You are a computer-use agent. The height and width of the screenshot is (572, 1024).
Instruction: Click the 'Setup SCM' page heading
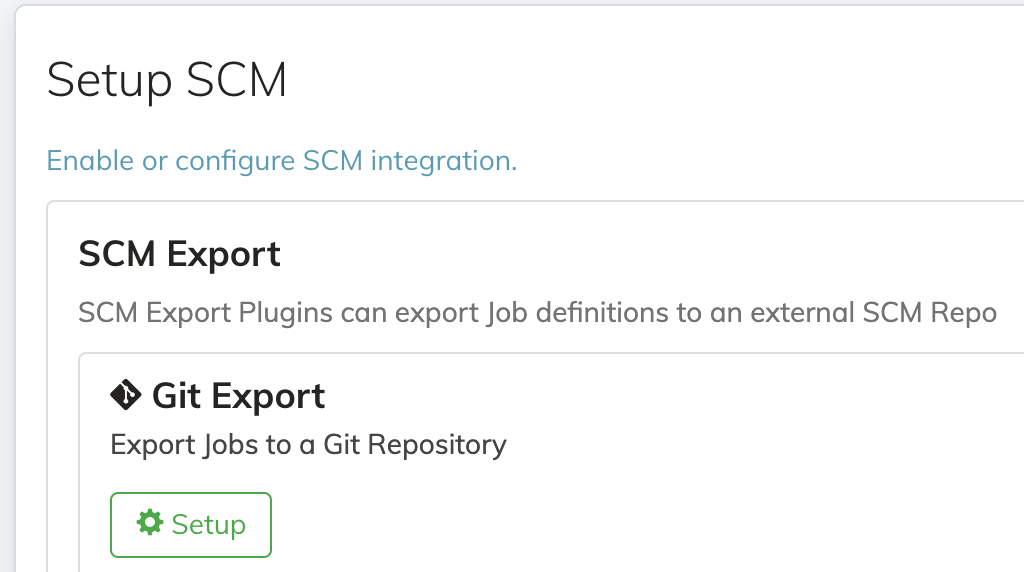[167, 80]
